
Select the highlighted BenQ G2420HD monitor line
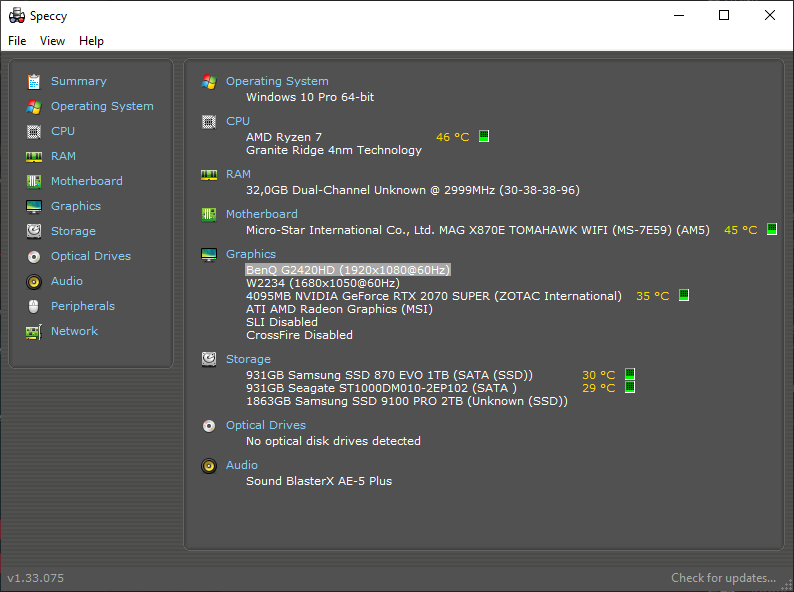point(348,270)
